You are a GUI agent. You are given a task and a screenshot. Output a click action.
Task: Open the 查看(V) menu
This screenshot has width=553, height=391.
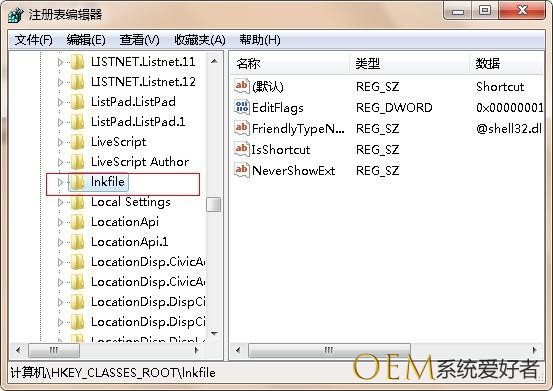pyautogui.click(x=139, y=40)
